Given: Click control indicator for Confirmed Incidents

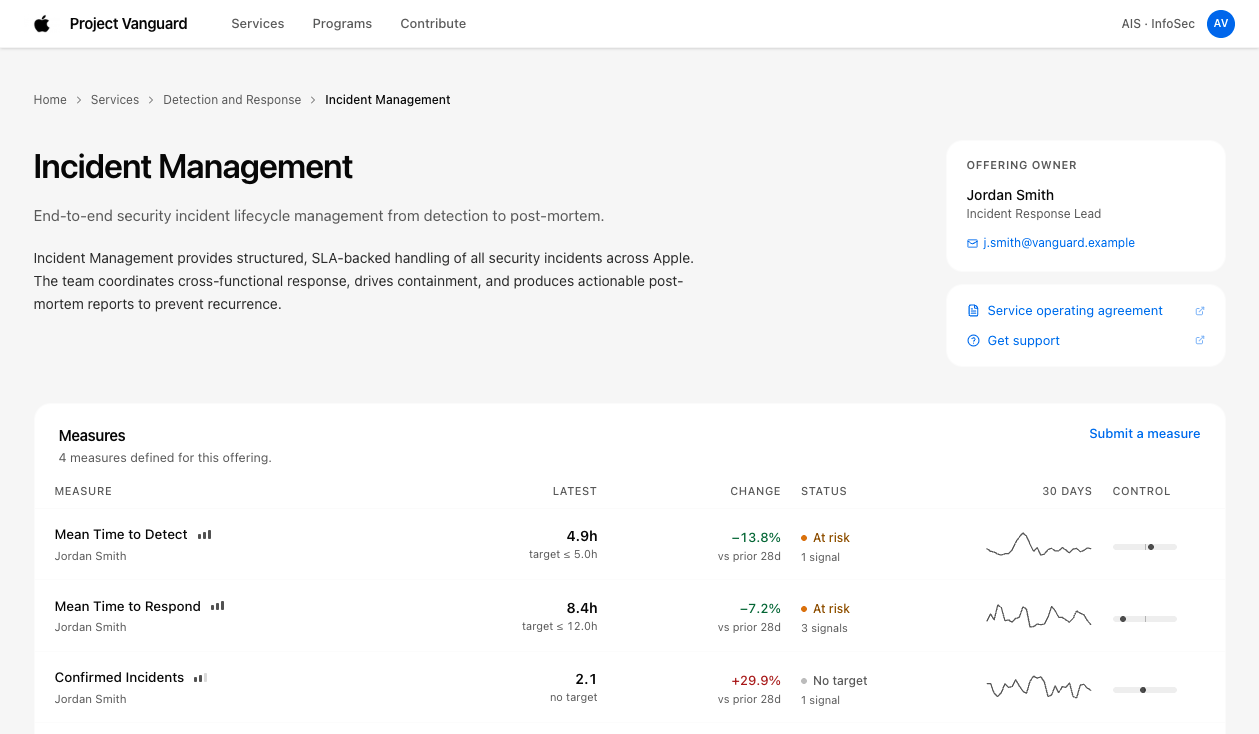Looking at the screenshot, I should (1145, 690).
